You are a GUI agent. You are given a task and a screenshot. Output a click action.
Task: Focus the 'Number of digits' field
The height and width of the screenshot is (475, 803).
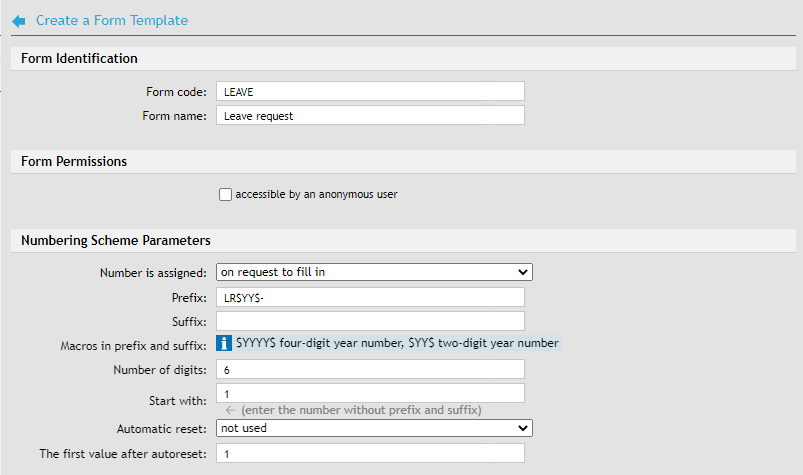[370, 370]
